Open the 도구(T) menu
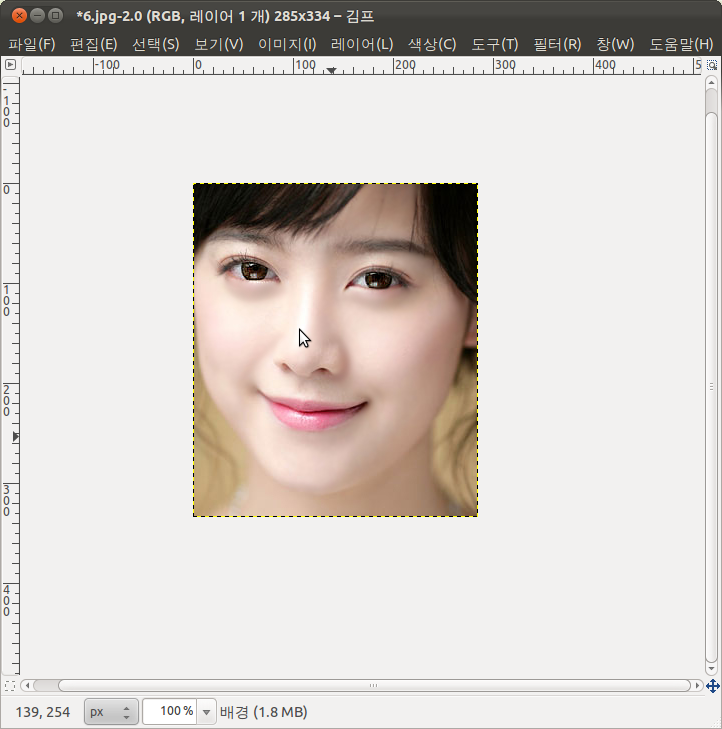This screenshot has width=722, height=729. click(495, 45)
